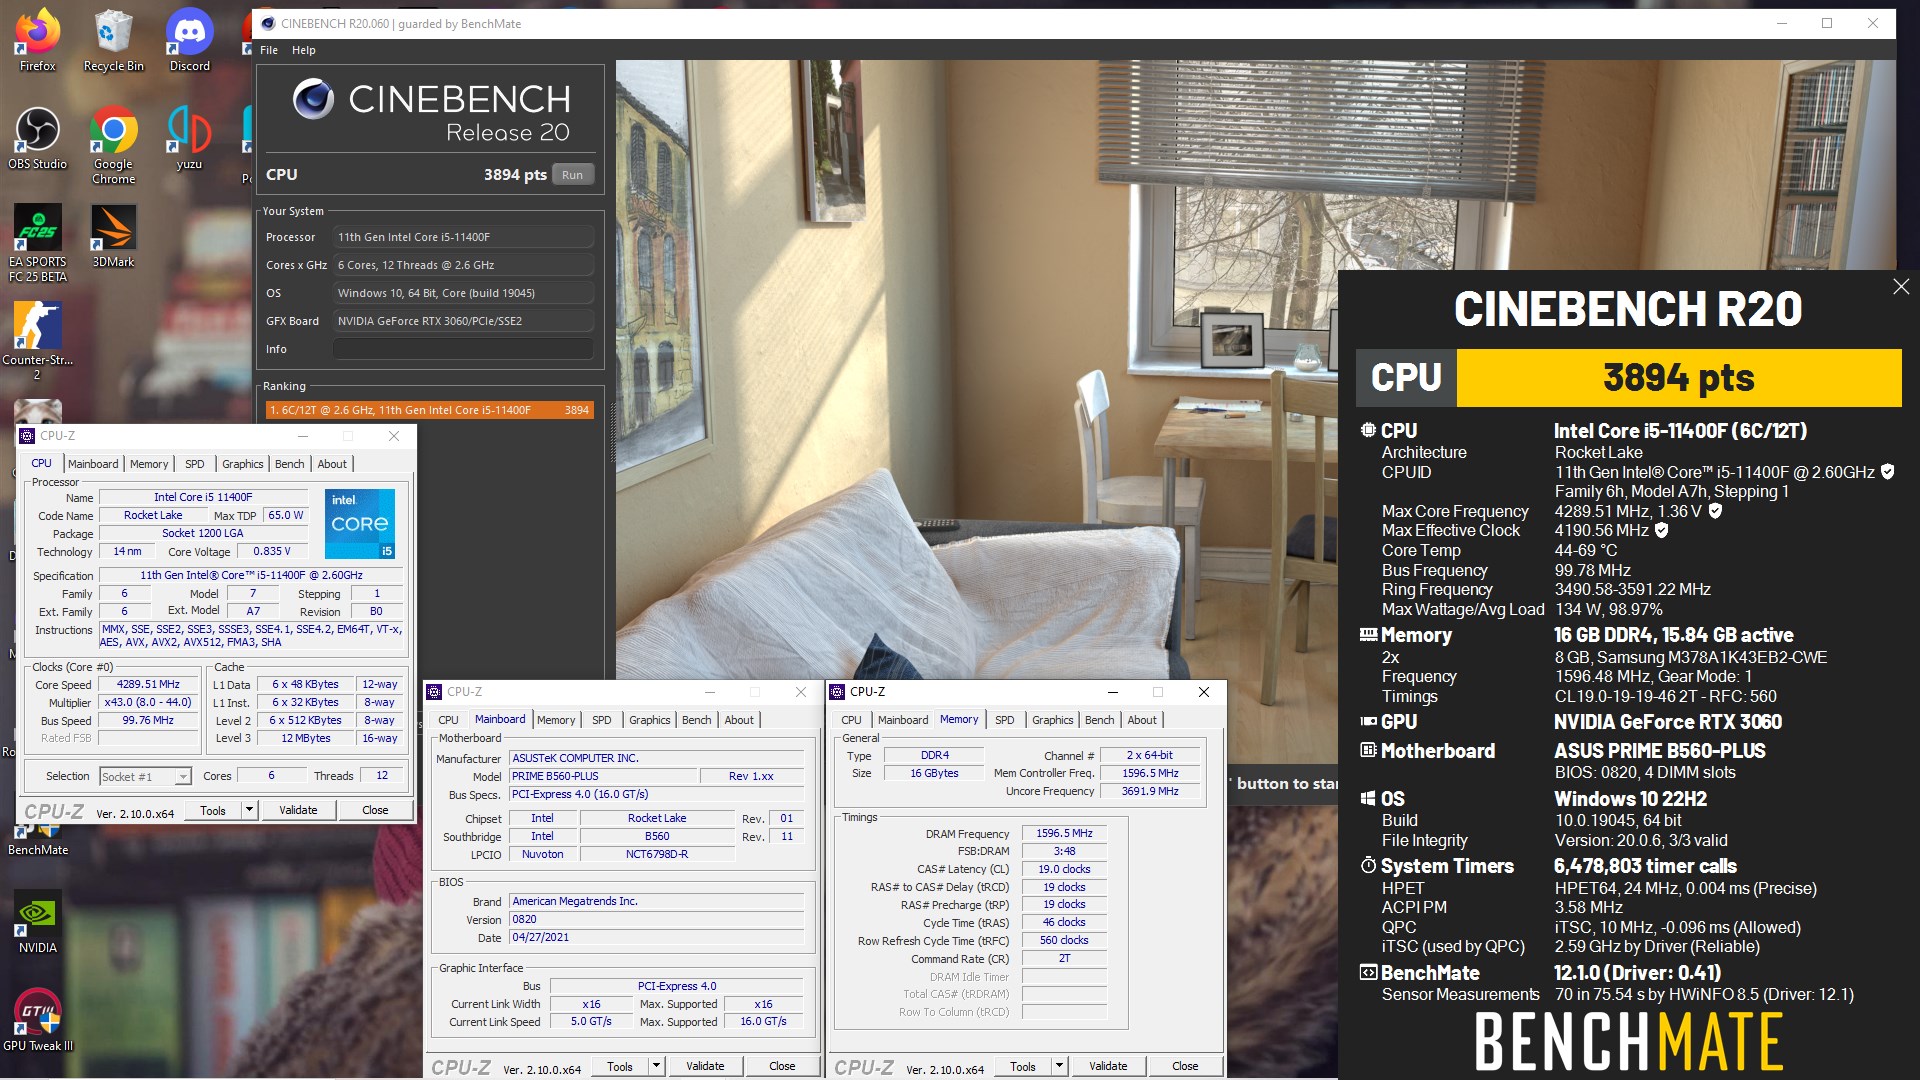Switch to Memory tab in CPU window of CPU-Z
This screenshot has height=1080, width=1920.
(149, 464)
